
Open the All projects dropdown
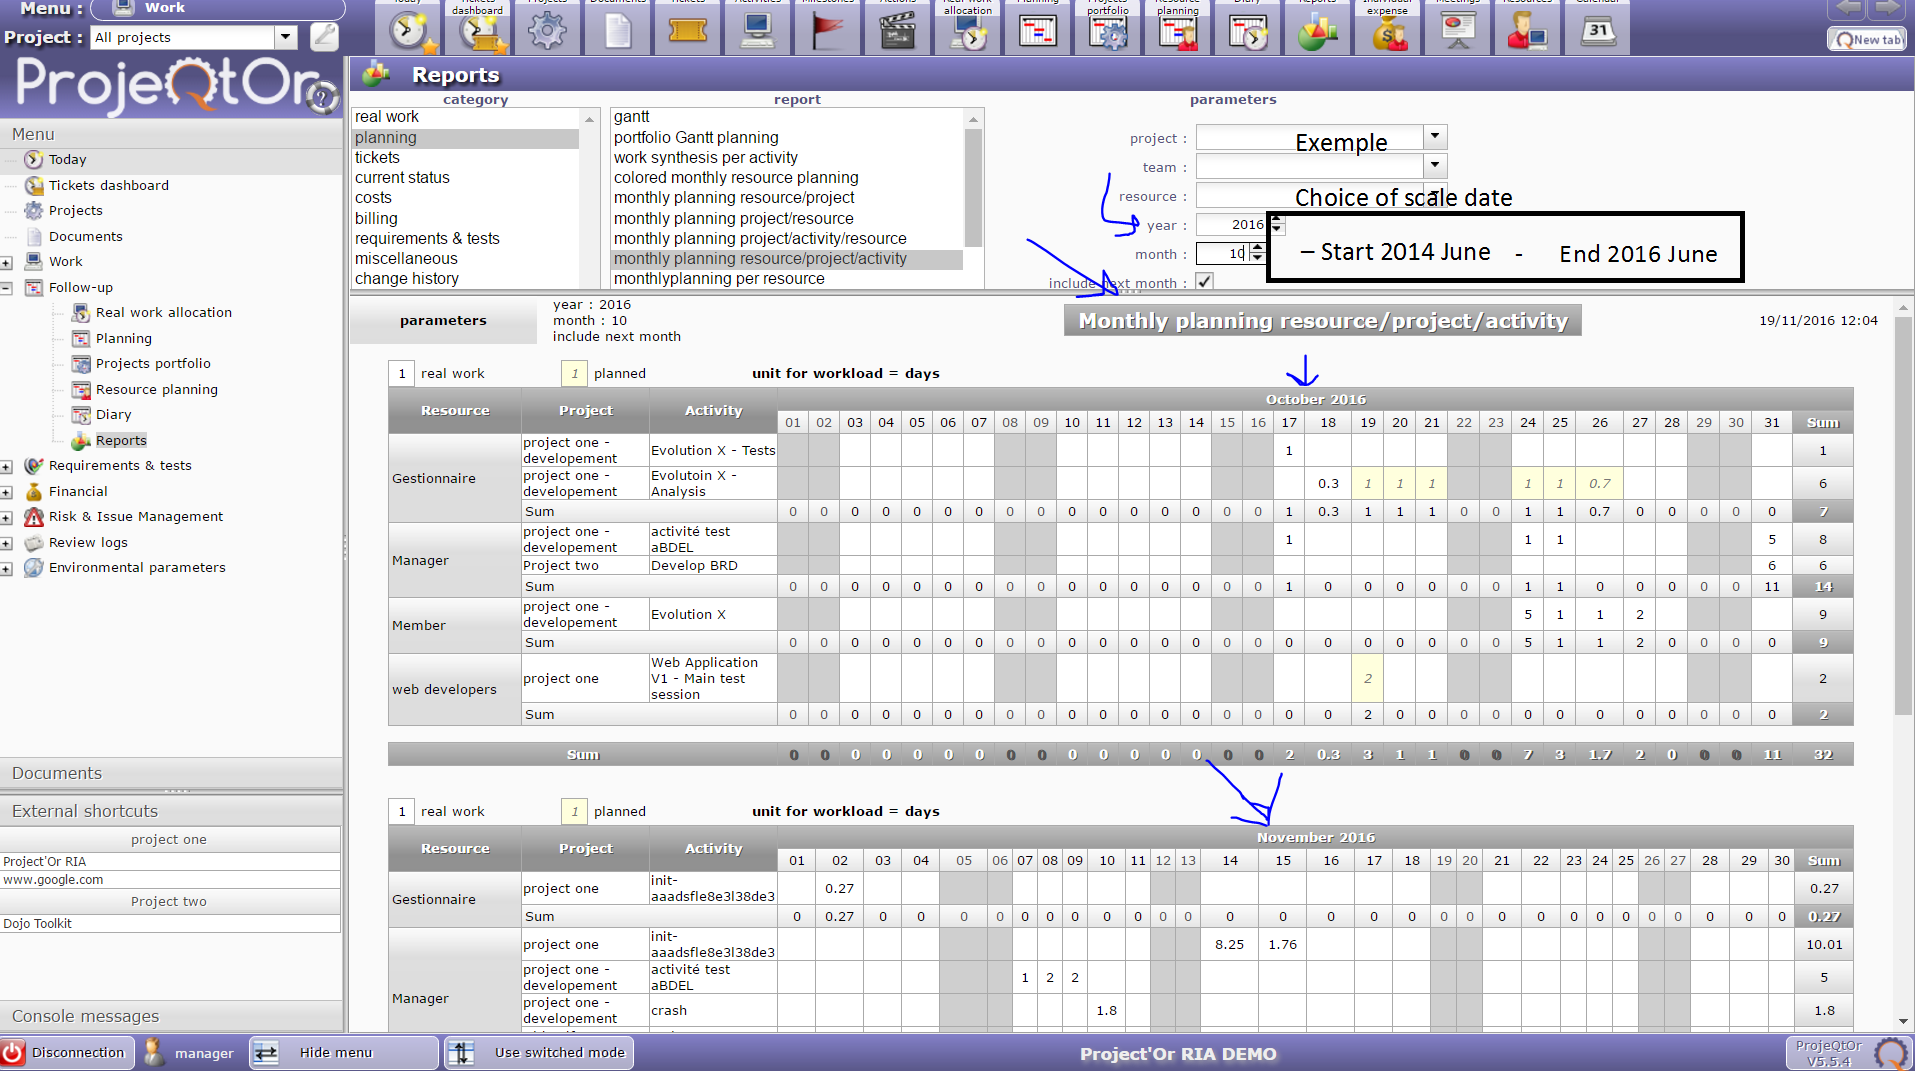(286, 38)
